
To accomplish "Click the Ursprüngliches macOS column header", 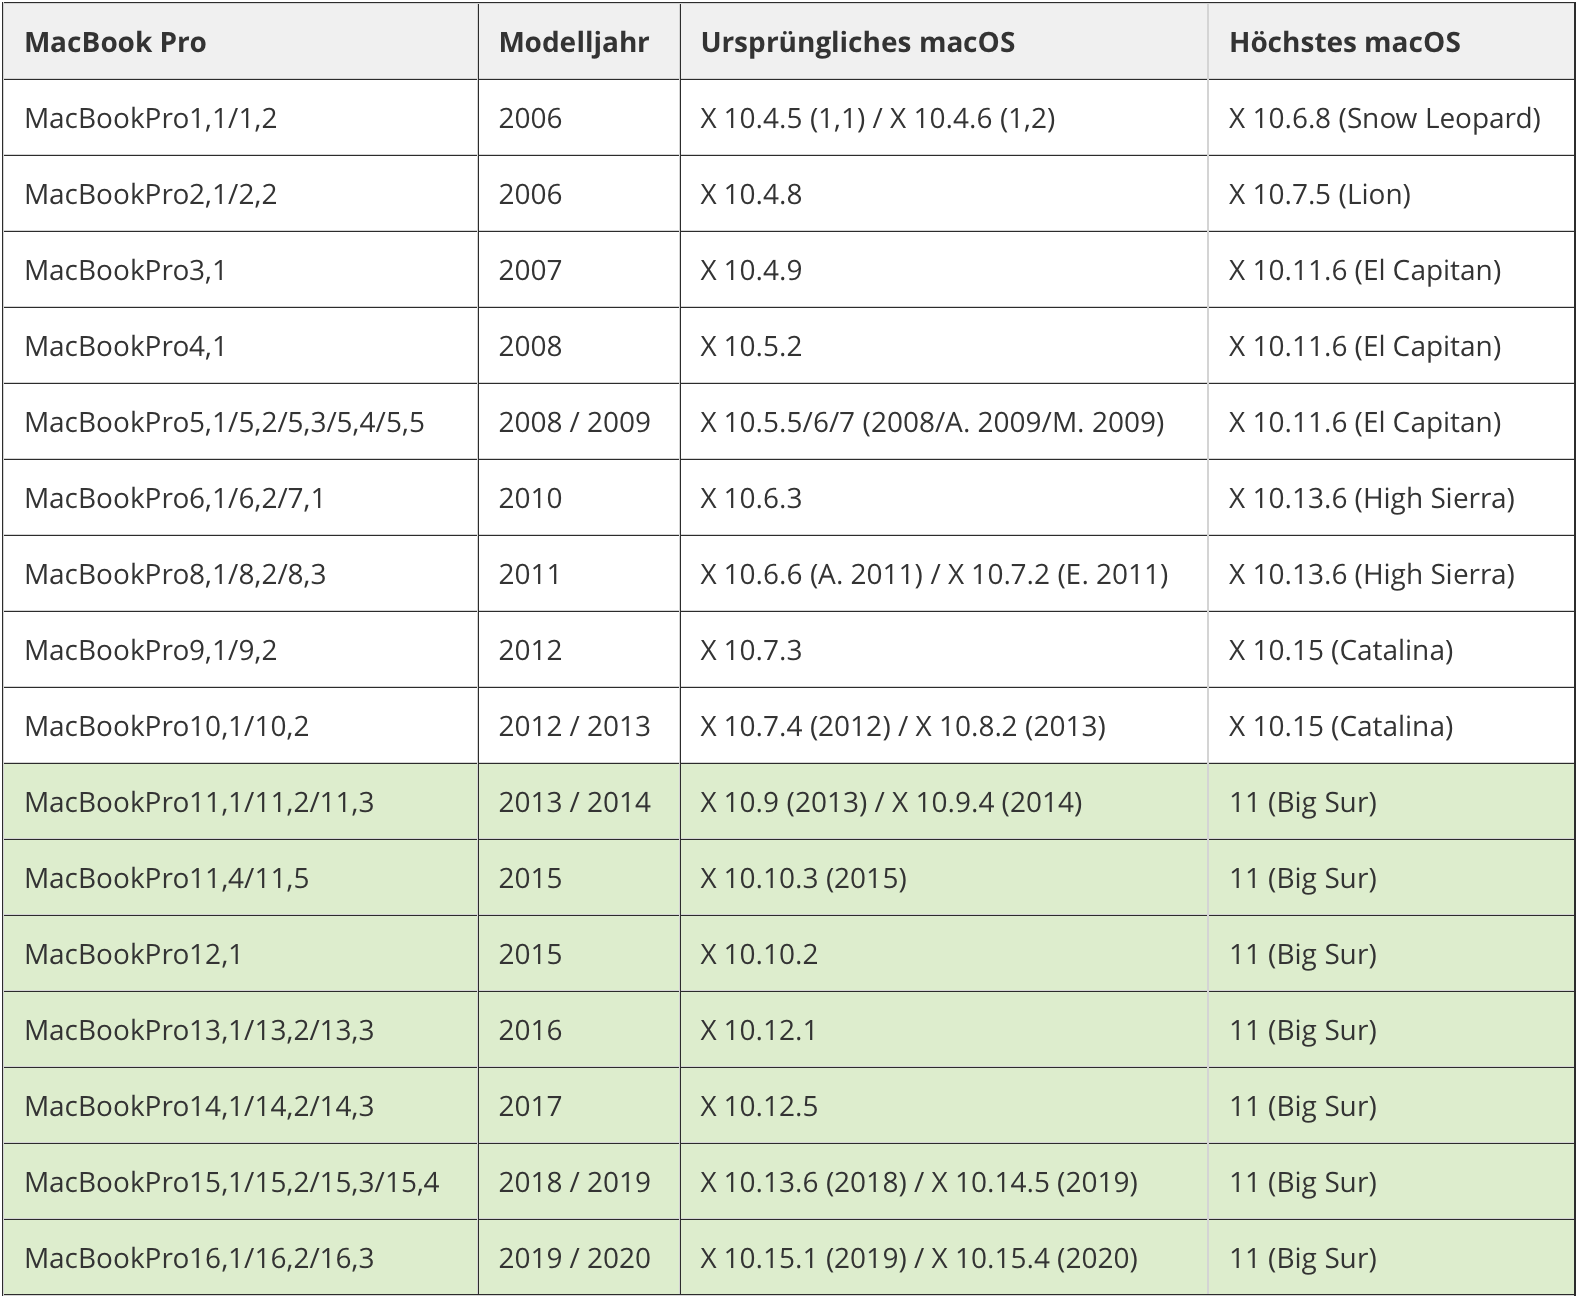I will 857,42.
